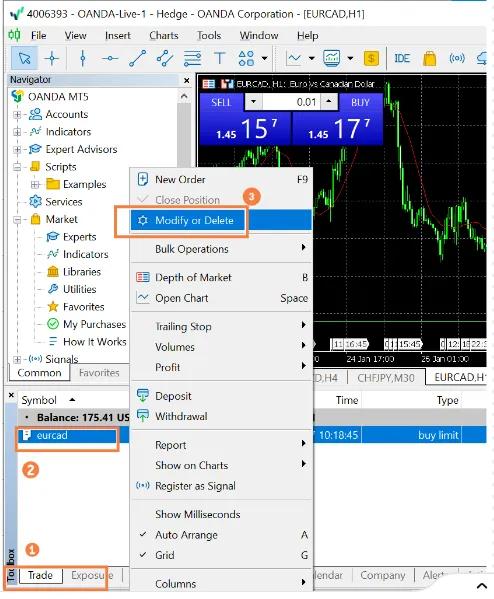The width and height of the screenshot is (494, 599).
Task: Draw a vertical line tool
Action: pos(83,58)
